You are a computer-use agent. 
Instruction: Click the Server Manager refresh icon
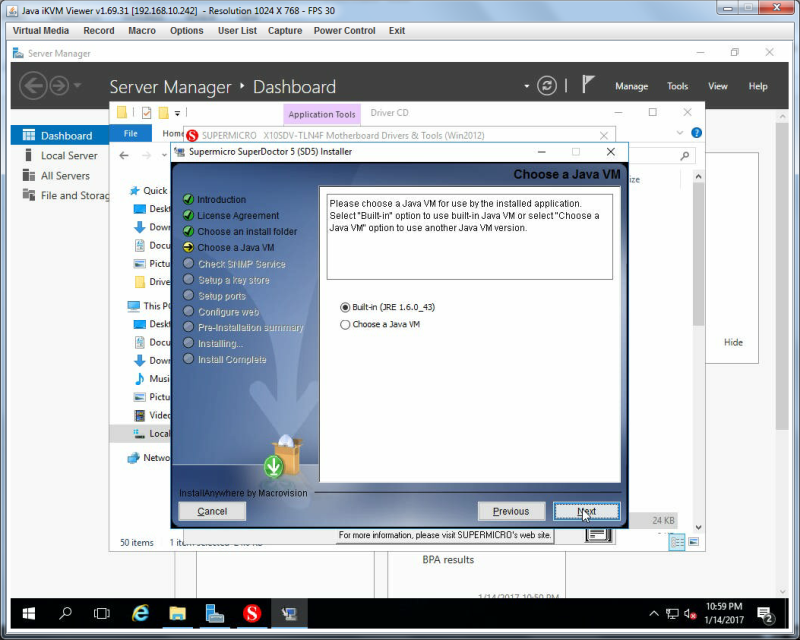click(546, 86)
